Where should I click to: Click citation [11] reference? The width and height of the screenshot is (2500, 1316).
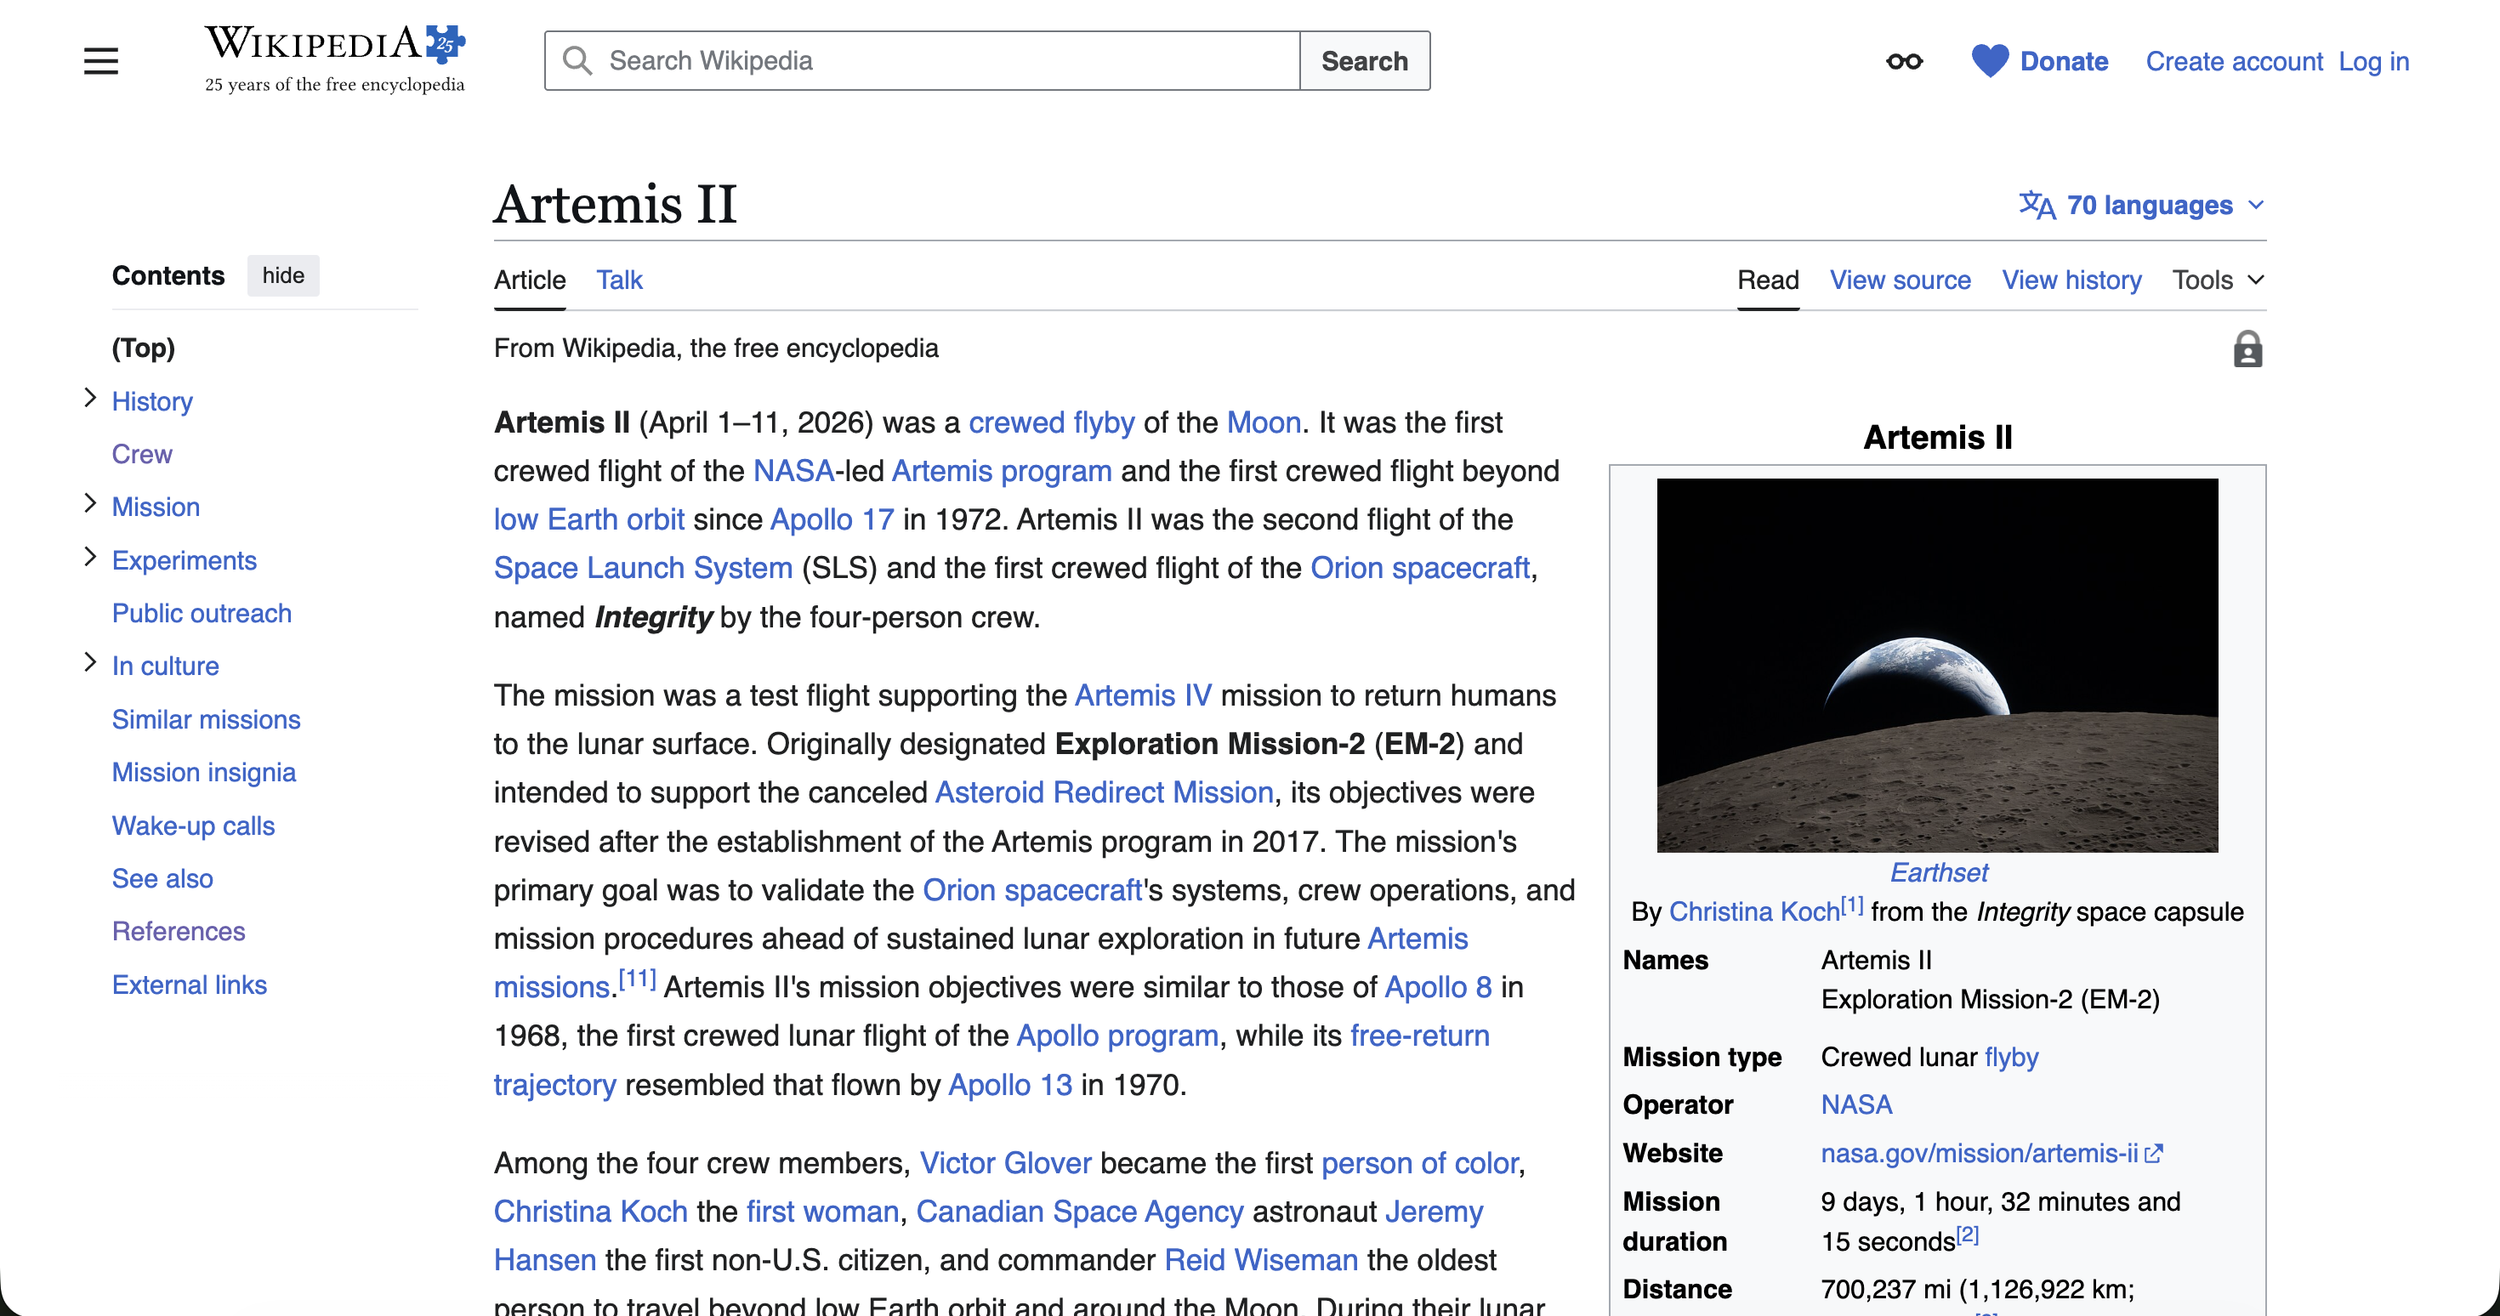(x=637, y=979)
